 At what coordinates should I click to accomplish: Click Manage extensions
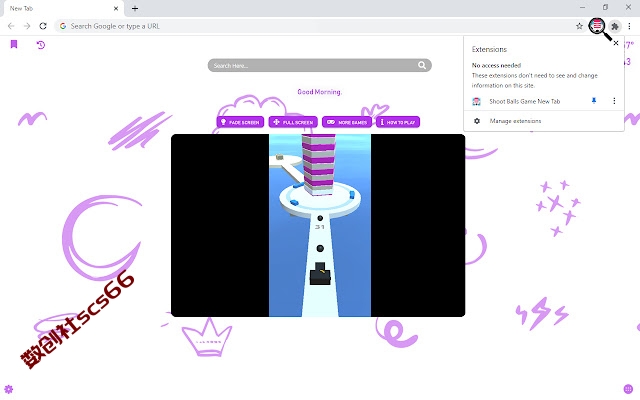(x=515, y=121)
